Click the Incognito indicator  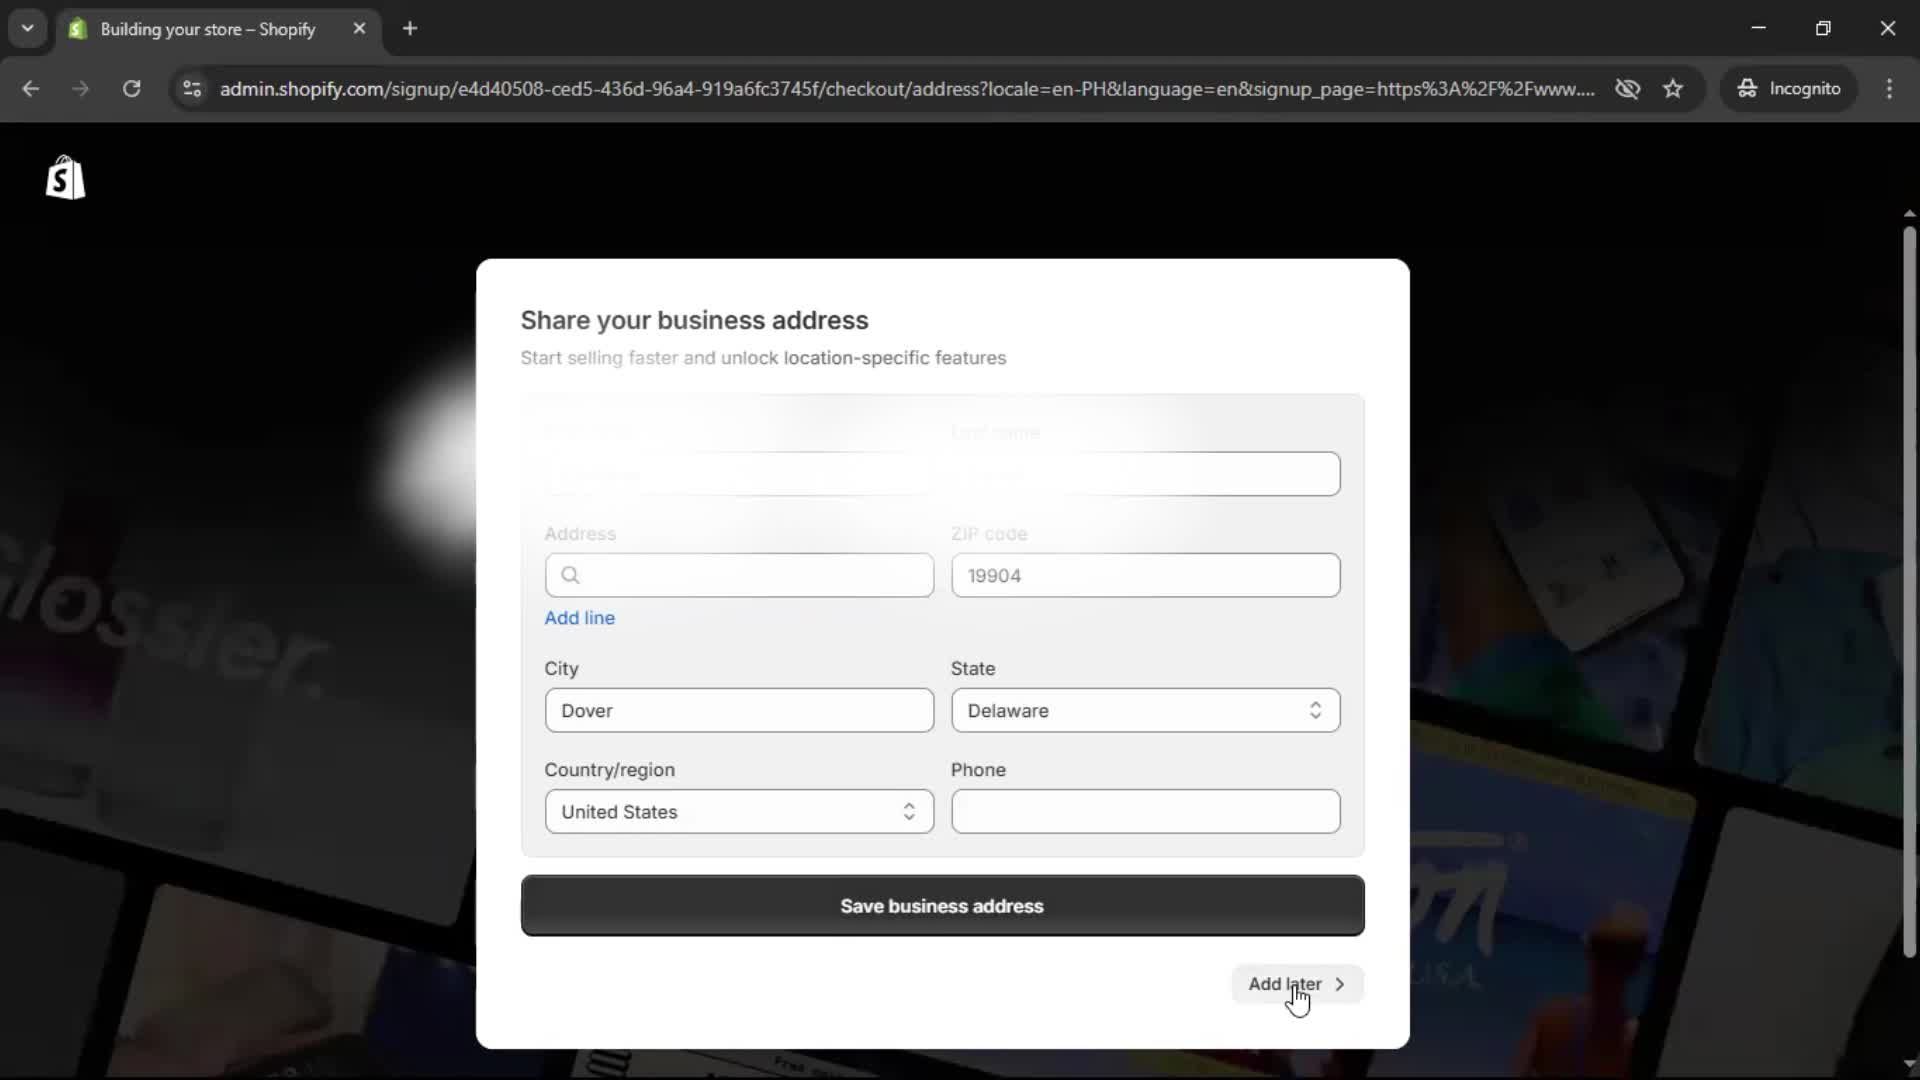(x=1789, y=89)
